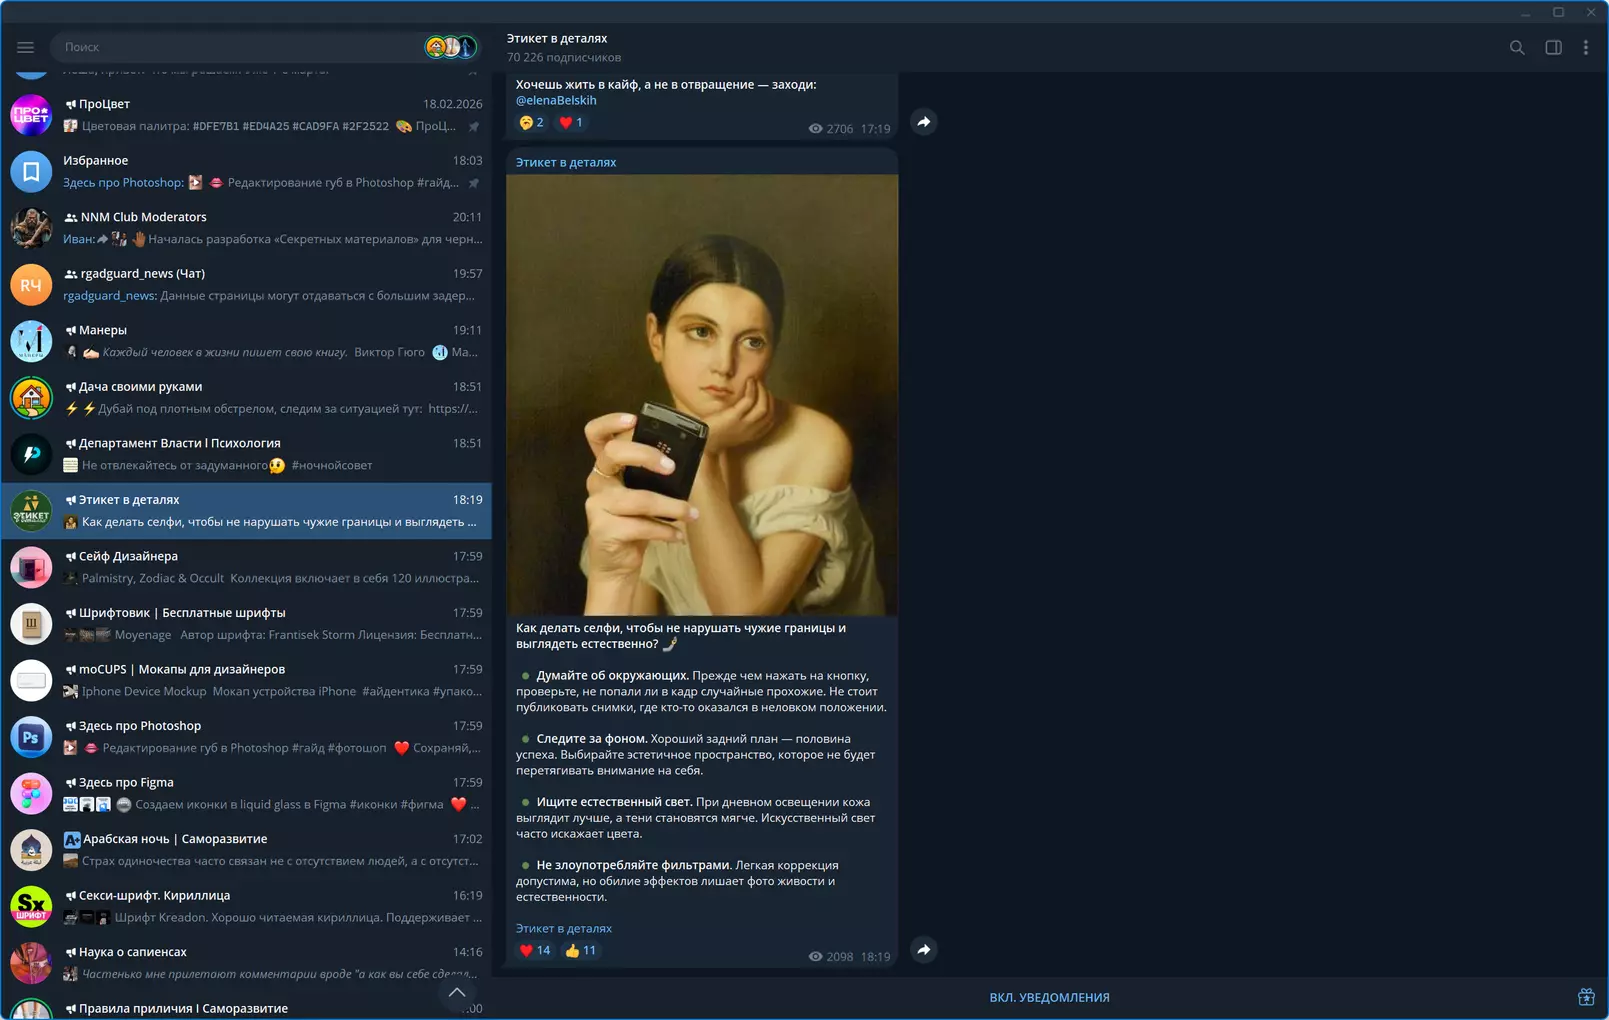The image size is (1609, 1020).
Task: Open the three-dot chat options menu
Action: click(1586, 47)
